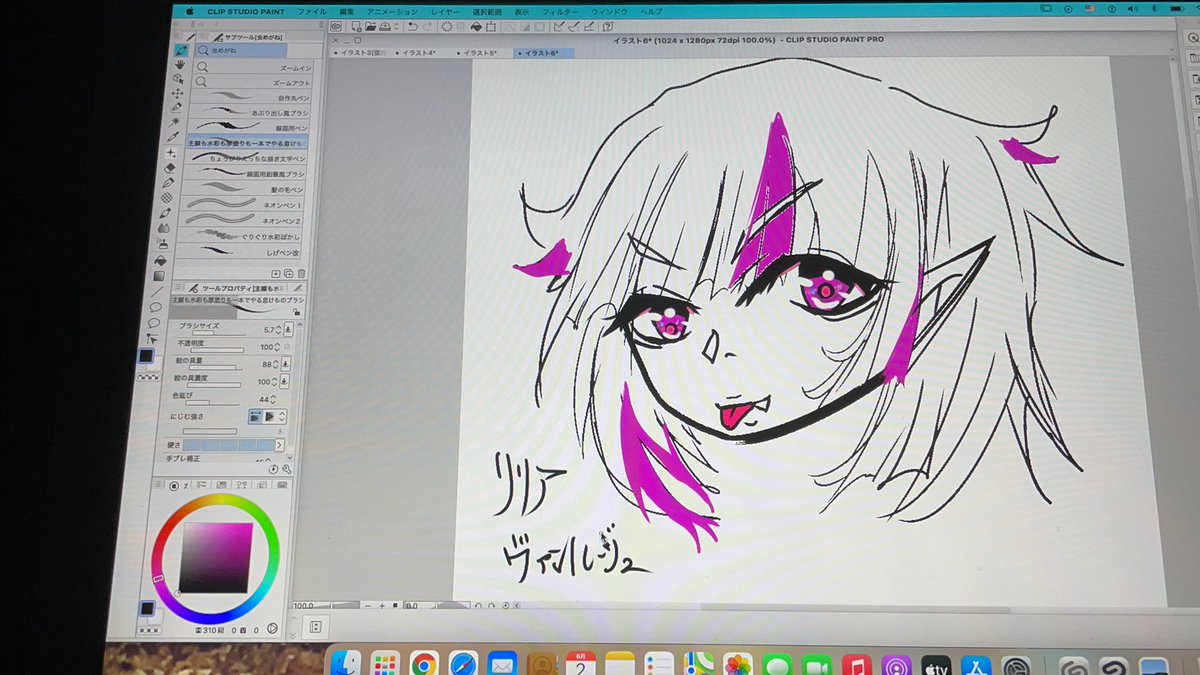Select the ネオンペン1 brush

pos(243,205)
